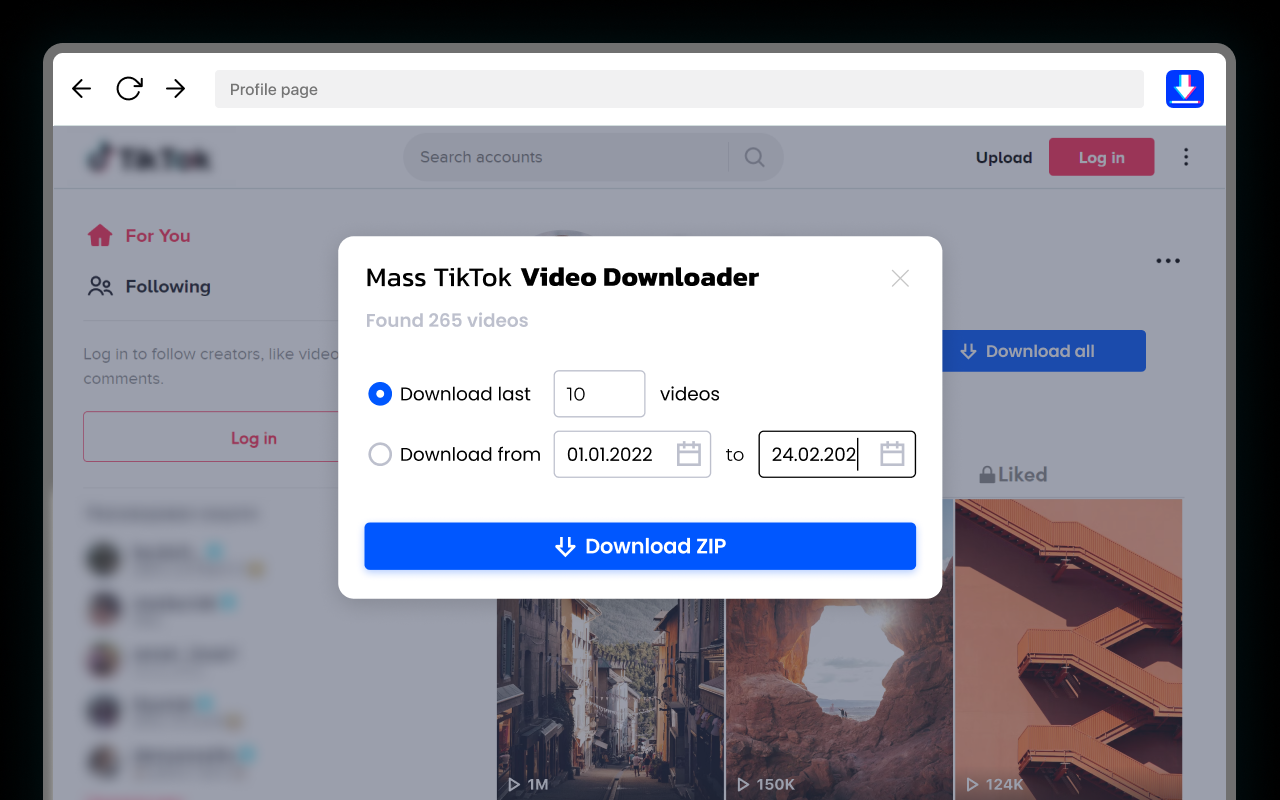Select the Download from date range option

(x=380, y=454)
